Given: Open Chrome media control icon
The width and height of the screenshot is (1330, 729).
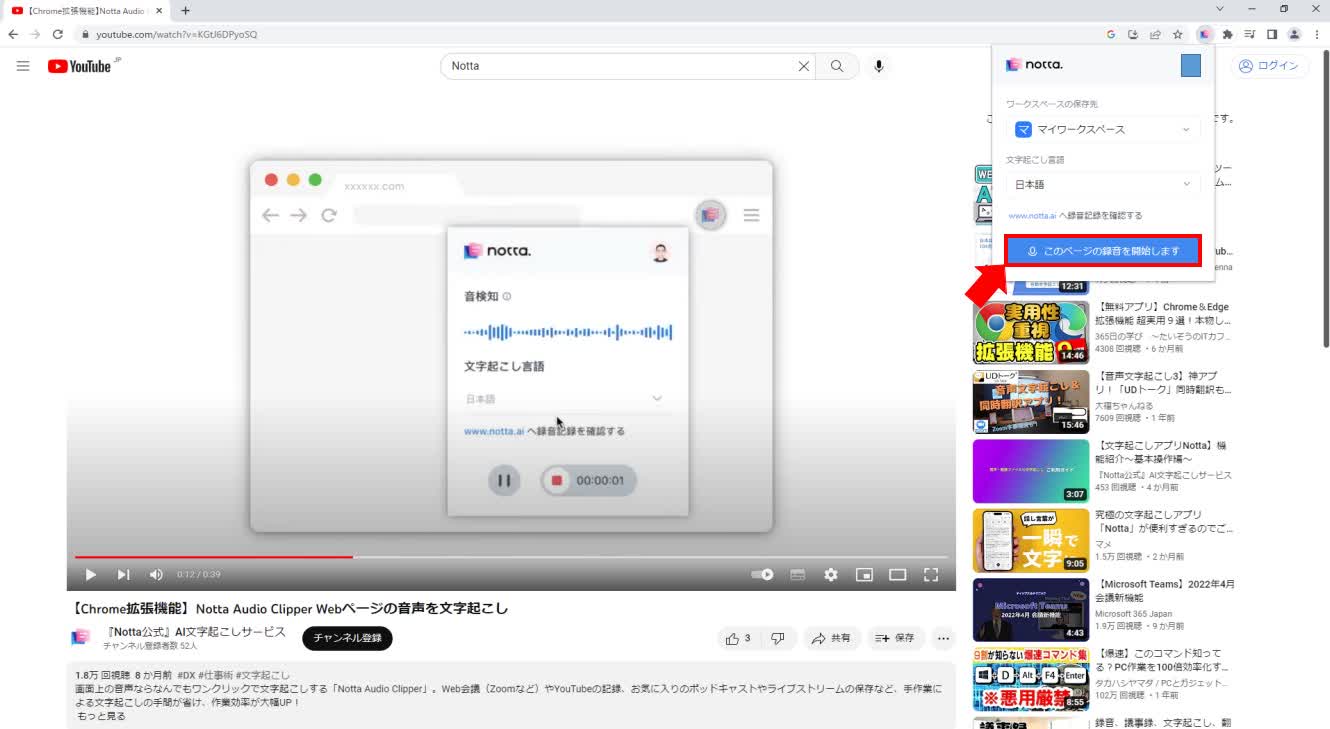Looking at the screenshot, I should 1250,34.
